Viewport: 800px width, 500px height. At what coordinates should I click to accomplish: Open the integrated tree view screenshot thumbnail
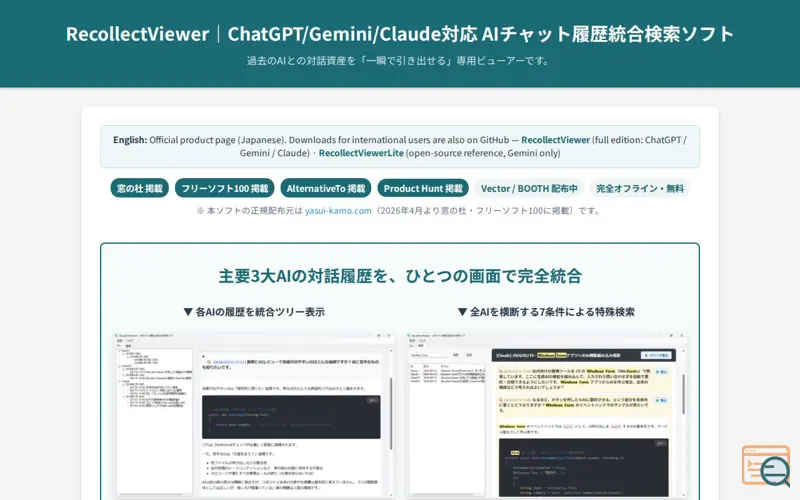tap(254, 415)
